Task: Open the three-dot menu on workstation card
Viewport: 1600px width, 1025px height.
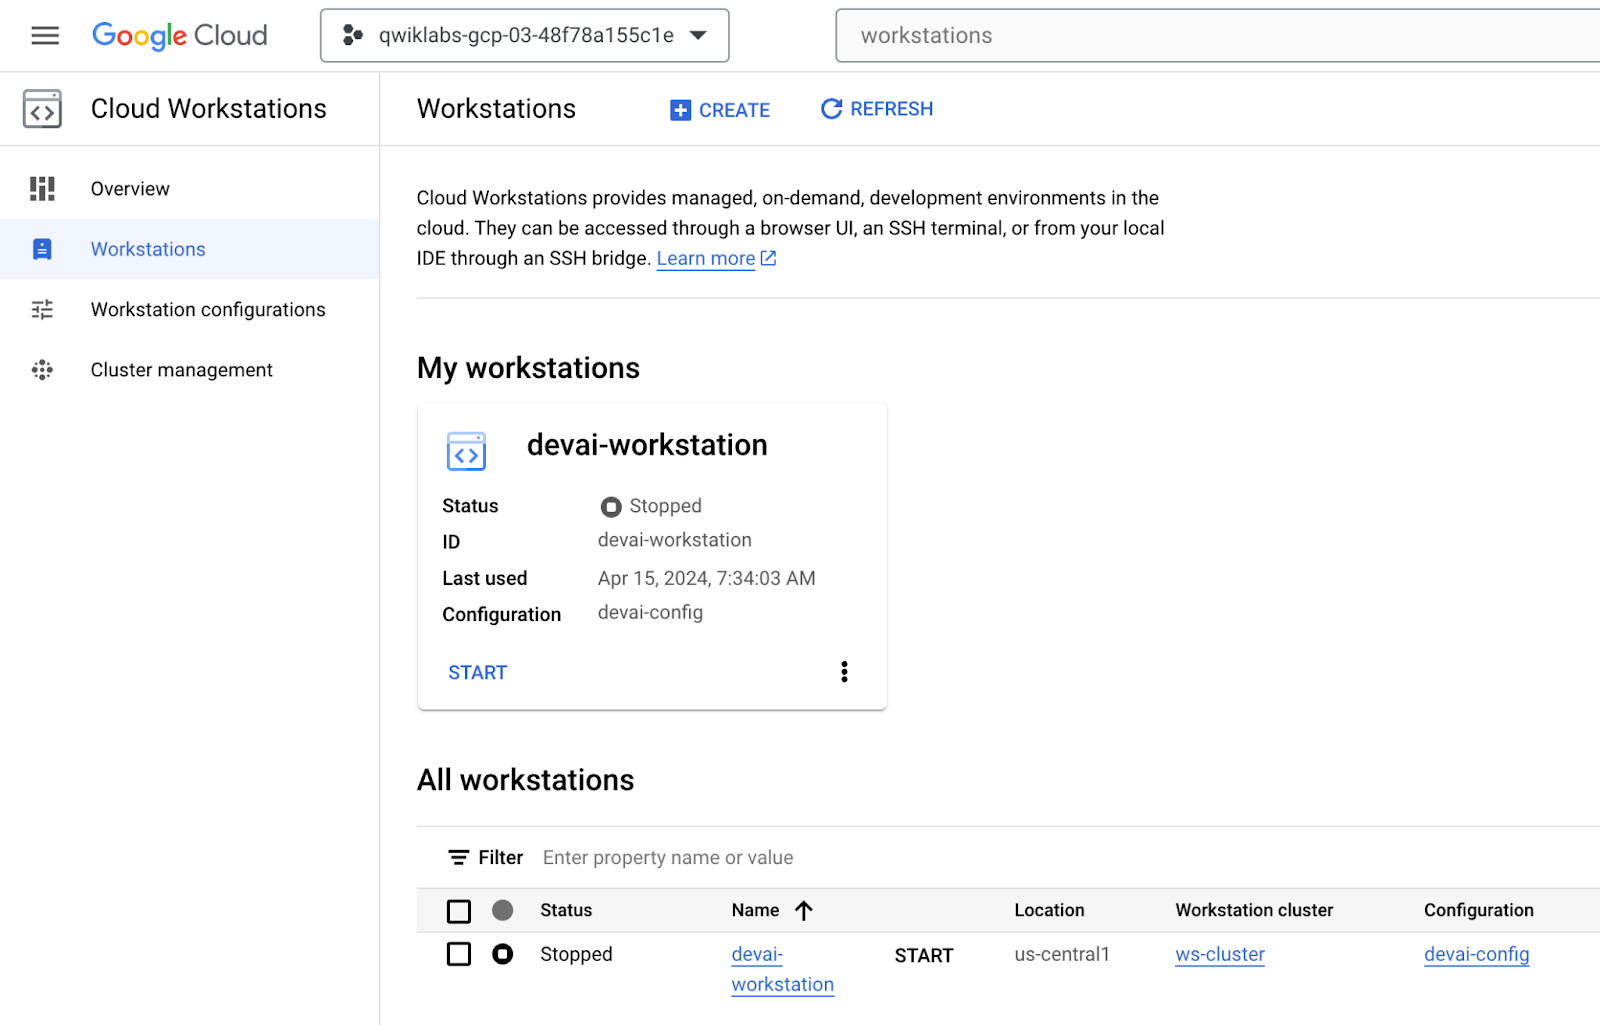Action: (845, 672)
